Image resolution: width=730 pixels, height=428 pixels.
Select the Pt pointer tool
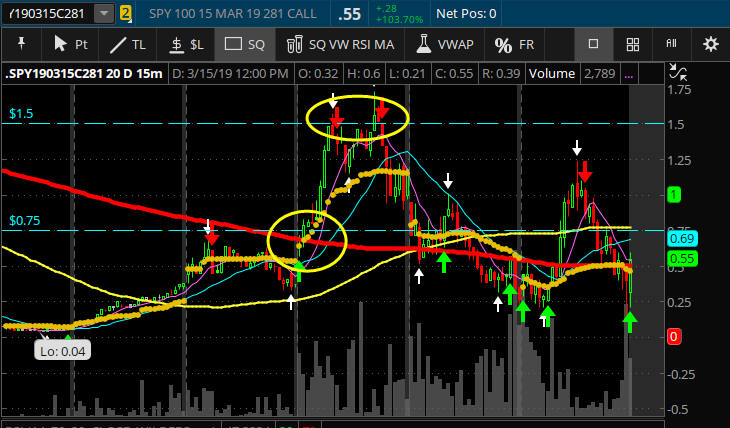point(71,44)
